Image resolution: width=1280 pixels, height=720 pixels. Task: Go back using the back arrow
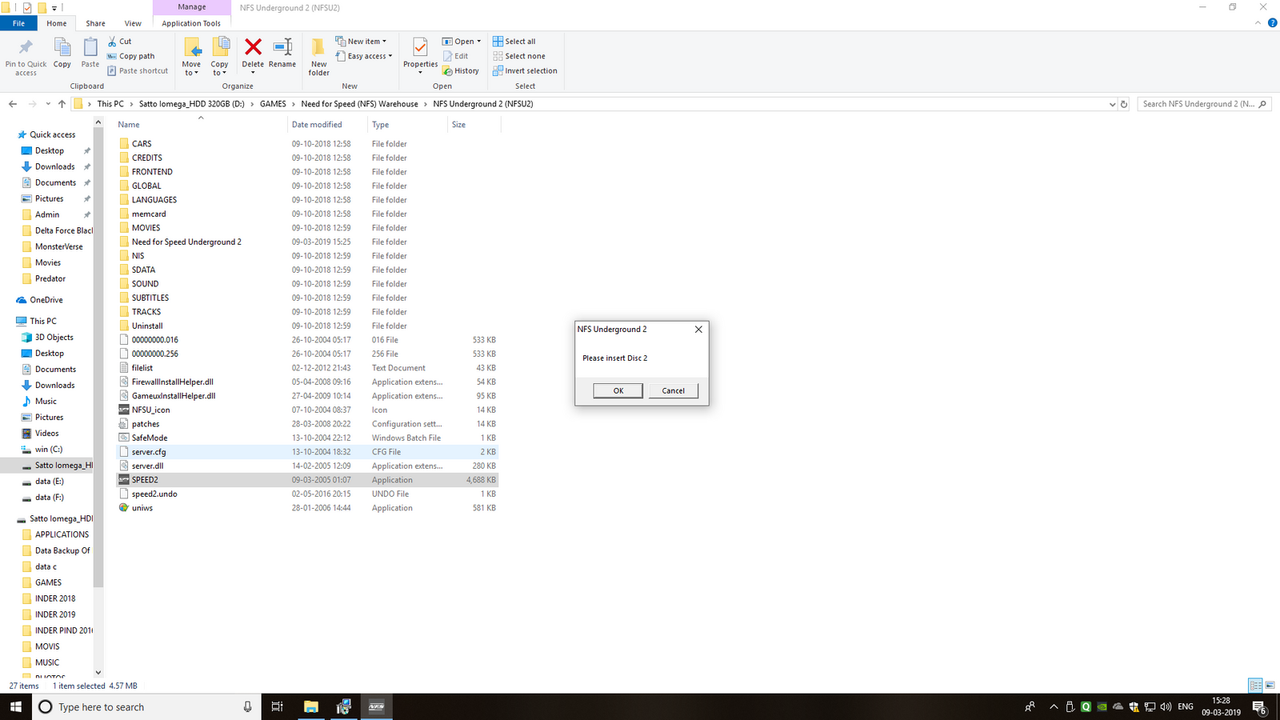[14, 104]
